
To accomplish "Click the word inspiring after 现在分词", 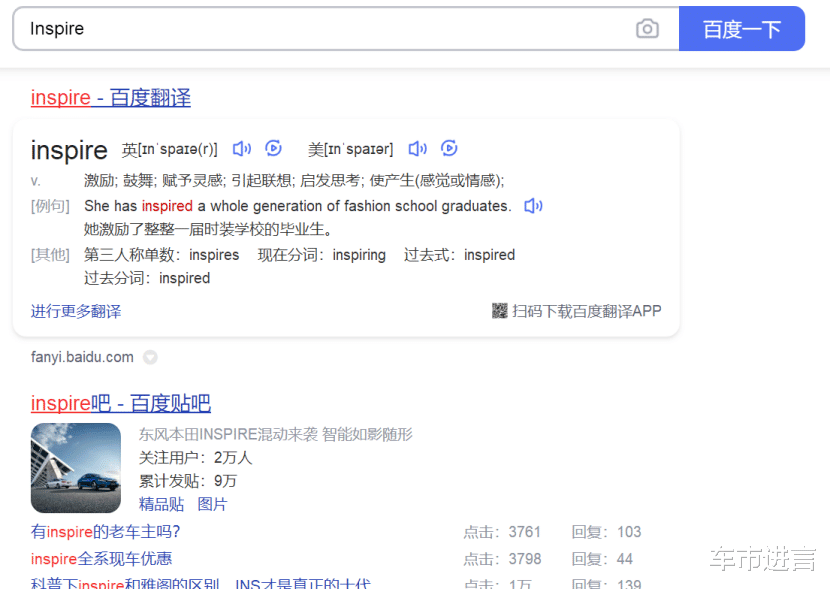I will [359, 255].
